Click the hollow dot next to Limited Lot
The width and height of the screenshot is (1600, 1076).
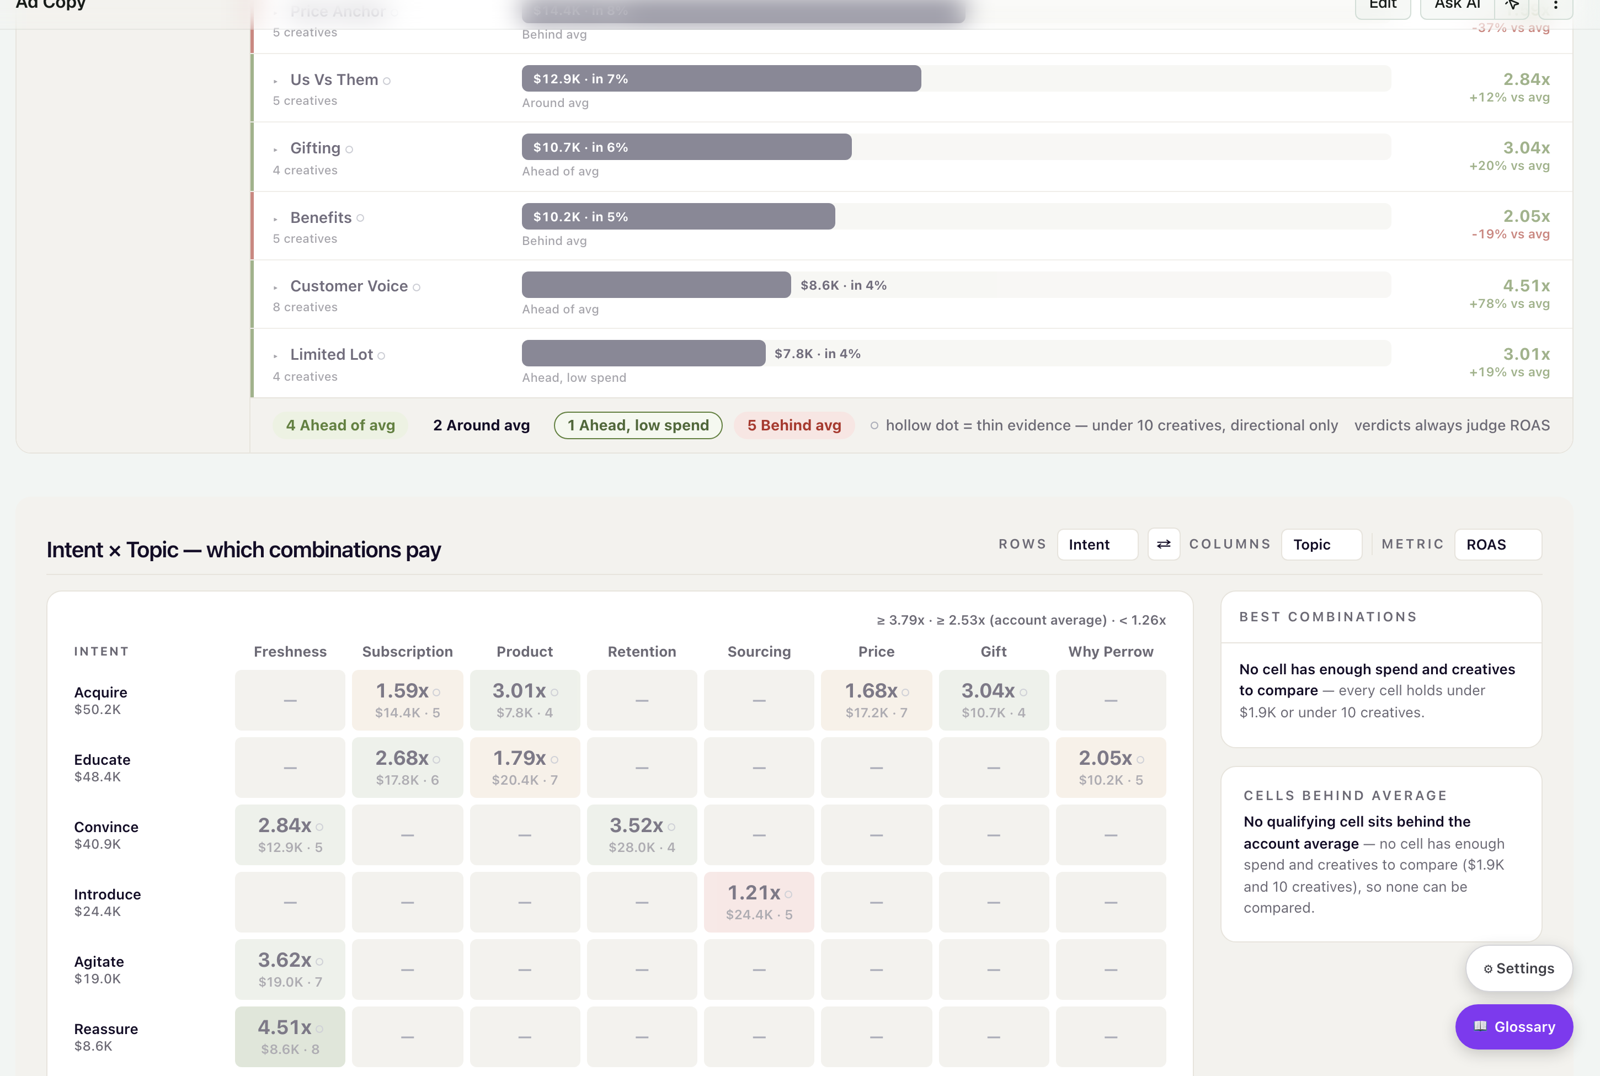(381, 355)
